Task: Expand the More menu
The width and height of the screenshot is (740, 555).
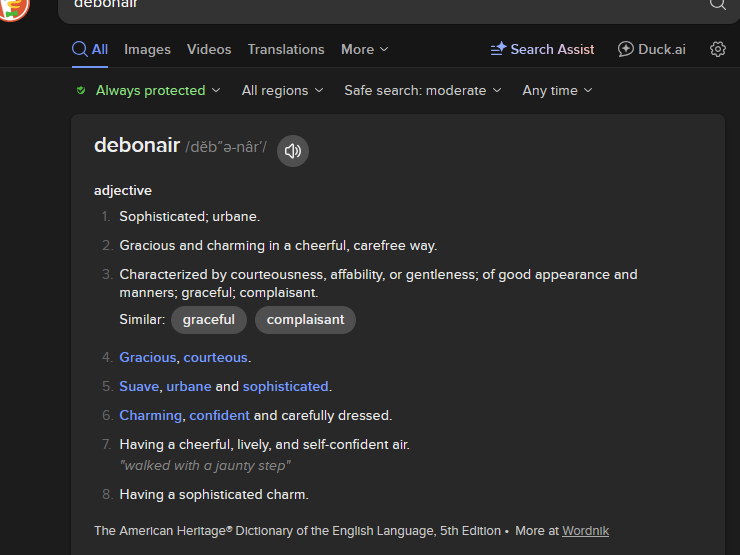Action: click(364, 49)
